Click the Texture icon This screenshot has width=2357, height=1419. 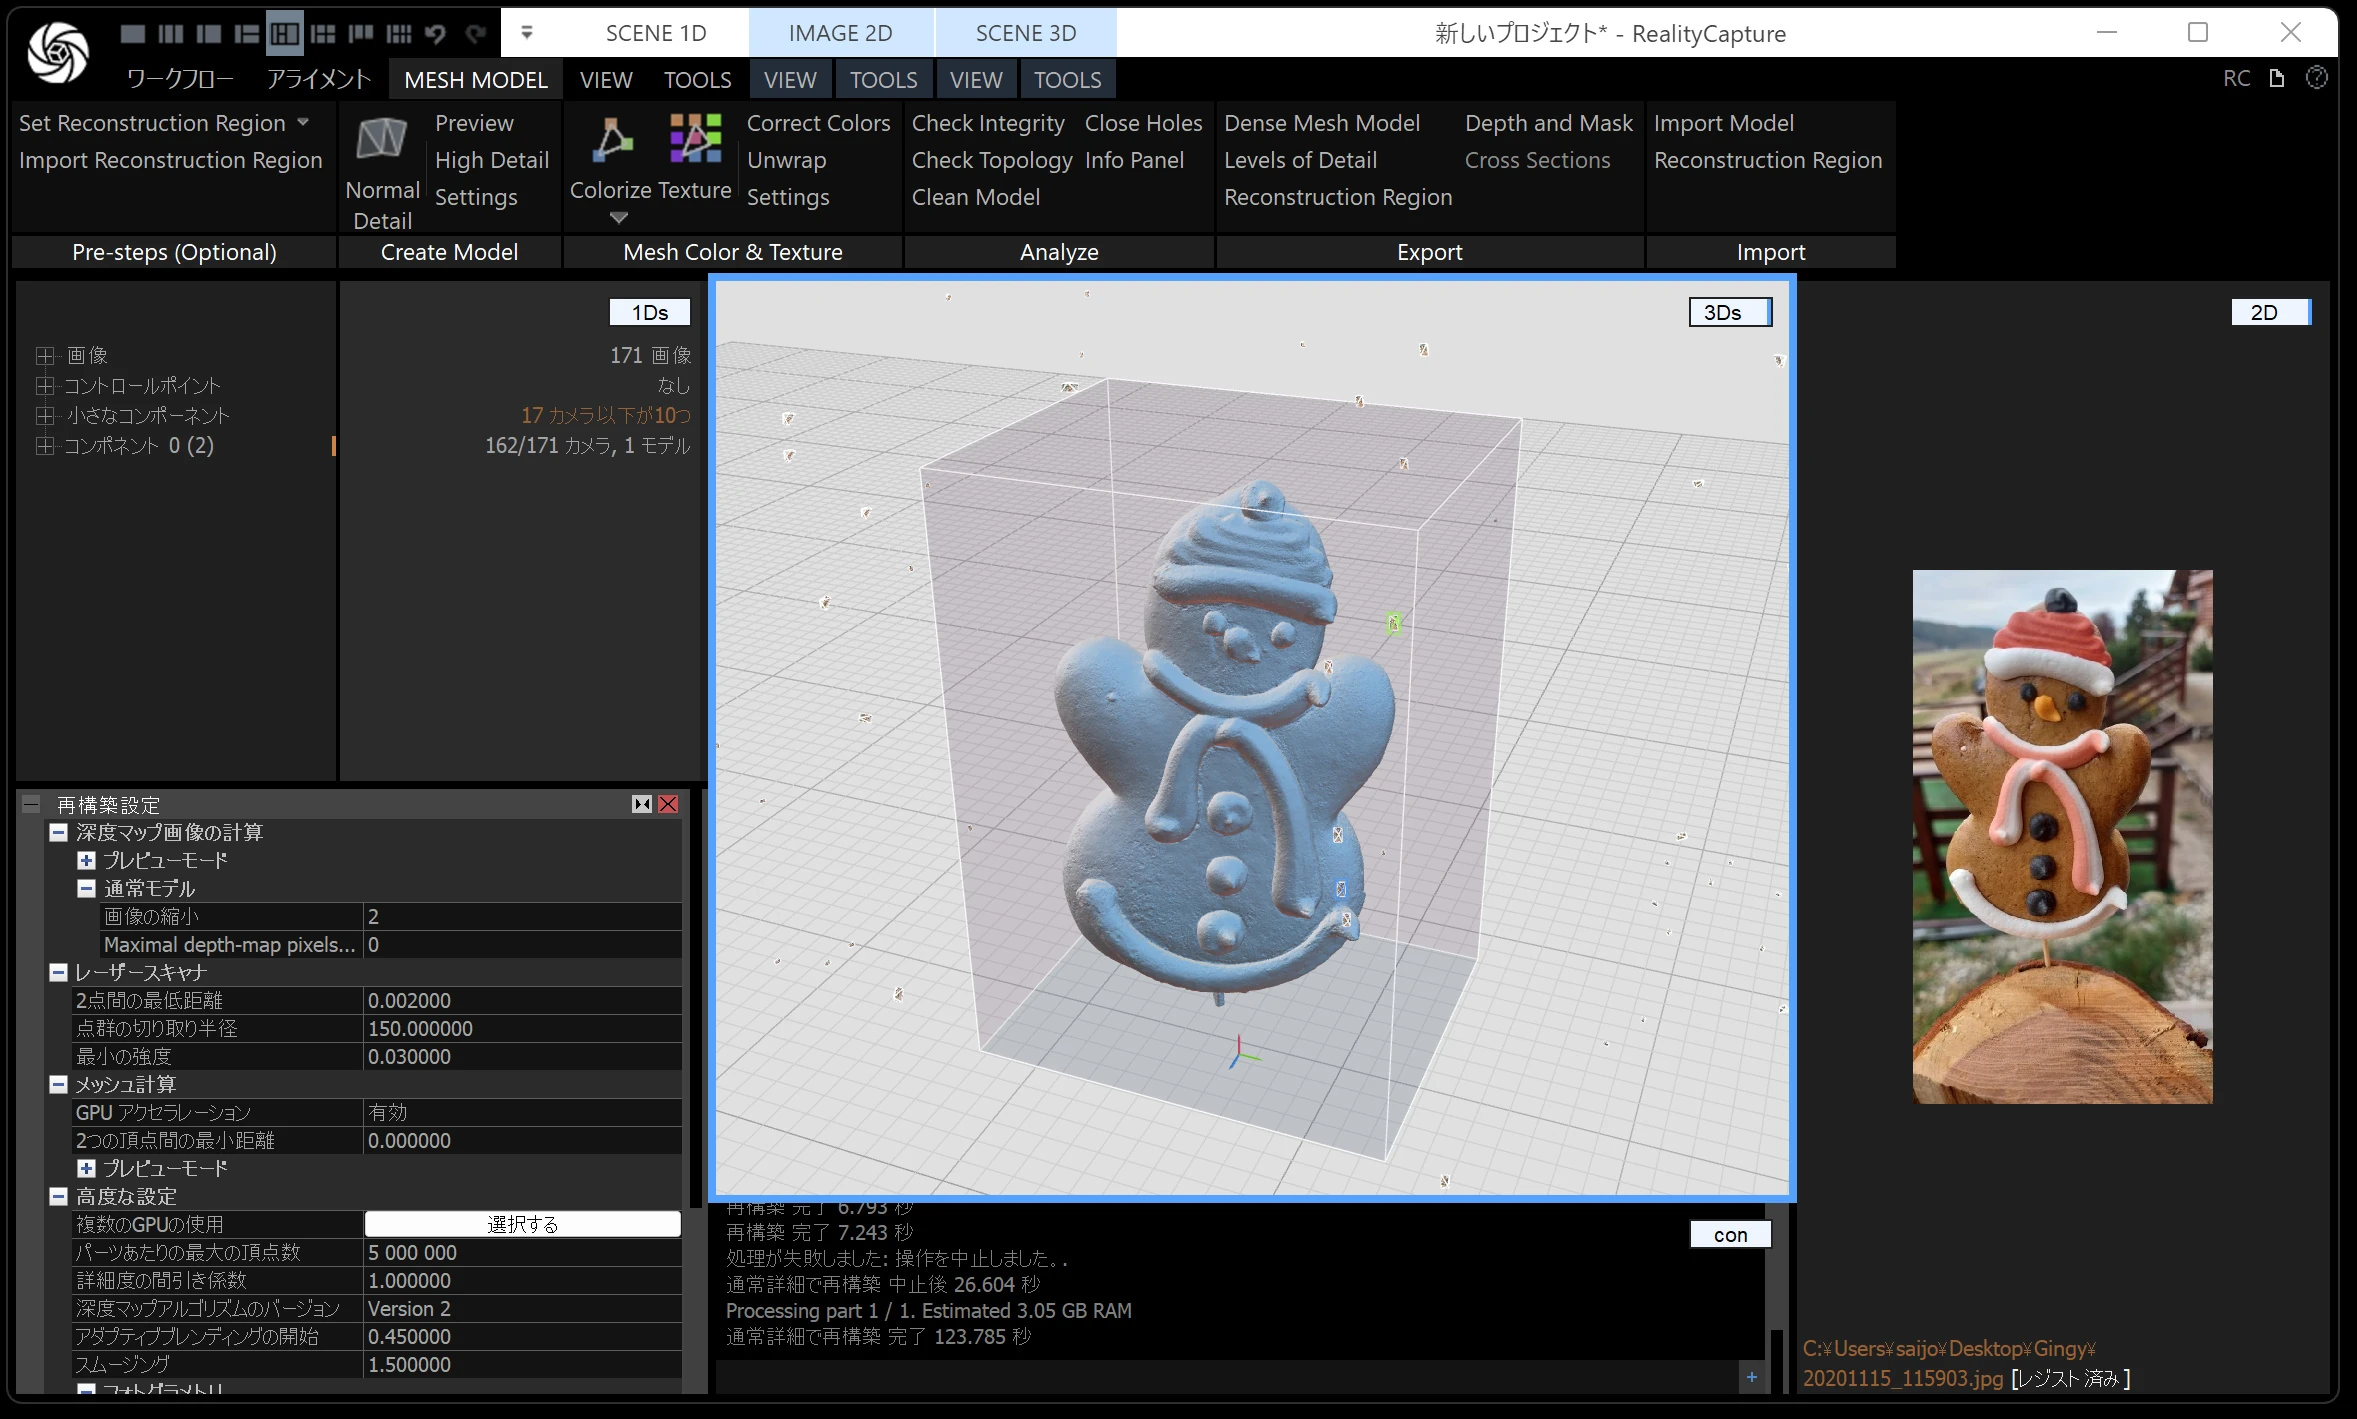tap(696, 139)
